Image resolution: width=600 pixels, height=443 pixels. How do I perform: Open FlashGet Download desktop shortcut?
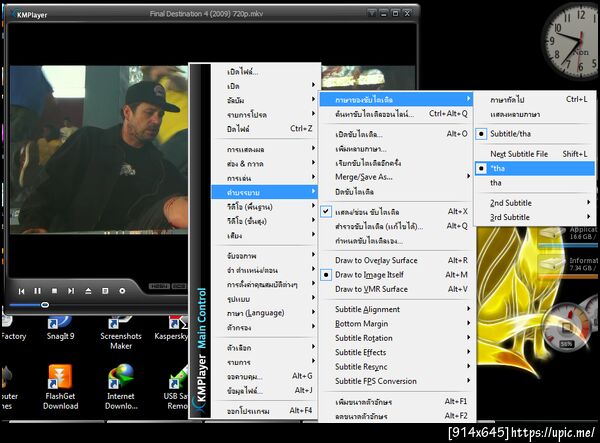coord(60,387)
